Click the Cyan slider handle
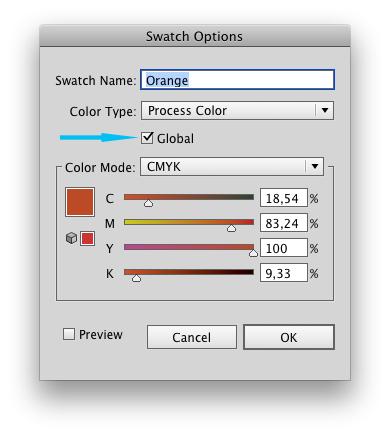 (x=148, y=203)
